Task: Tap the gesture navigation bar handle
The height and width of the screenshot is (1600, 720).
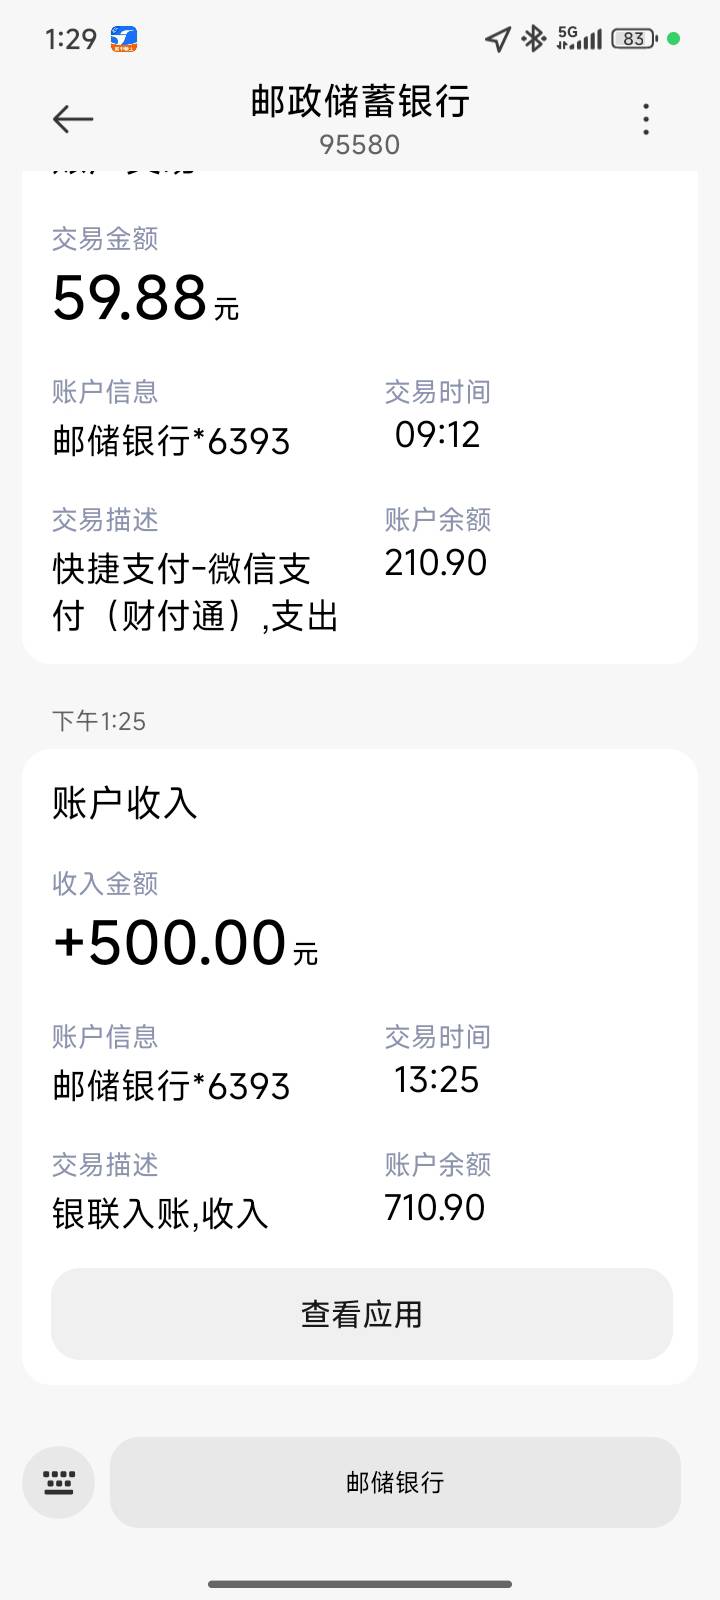Action: [x=360, y=1584]
